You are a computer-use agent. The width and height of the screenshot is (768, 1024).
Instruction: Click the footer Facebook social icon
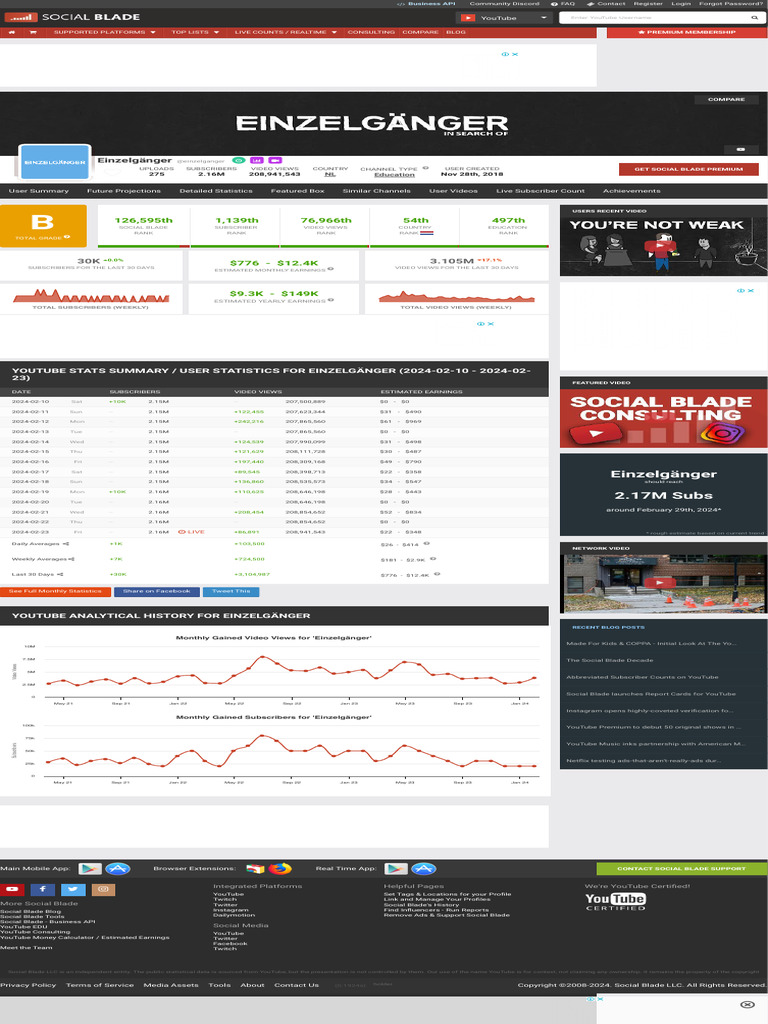(x=42, y=889)
